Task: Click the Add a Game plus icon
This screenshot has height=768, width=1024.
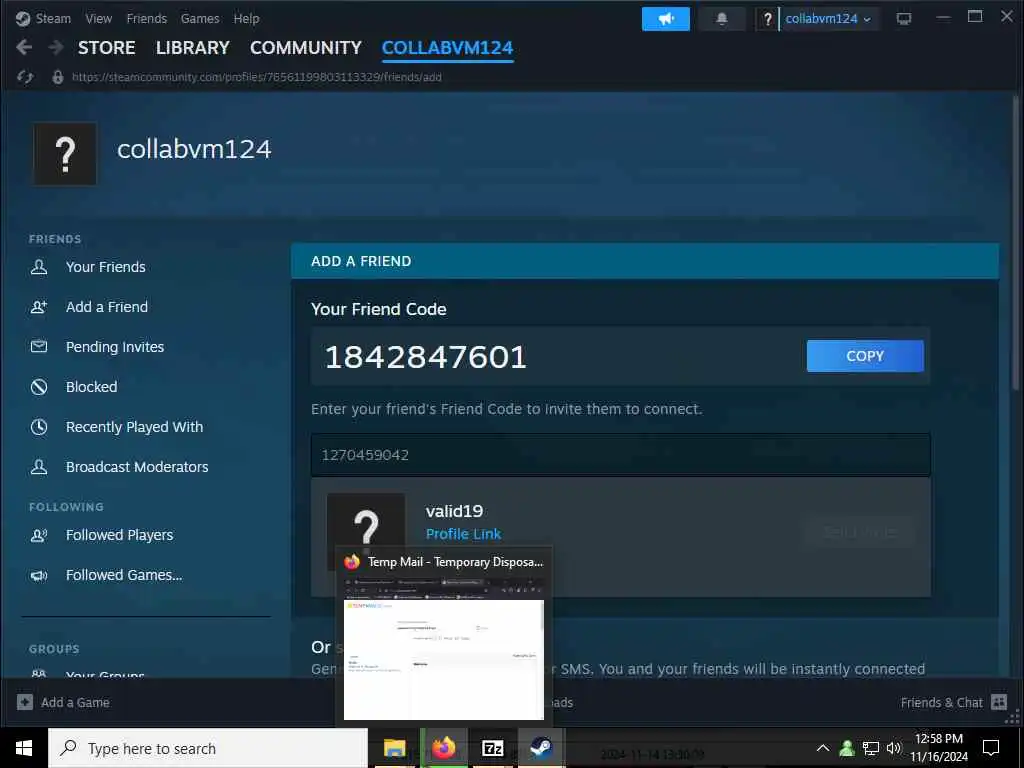Action: [x=25, y=702]
